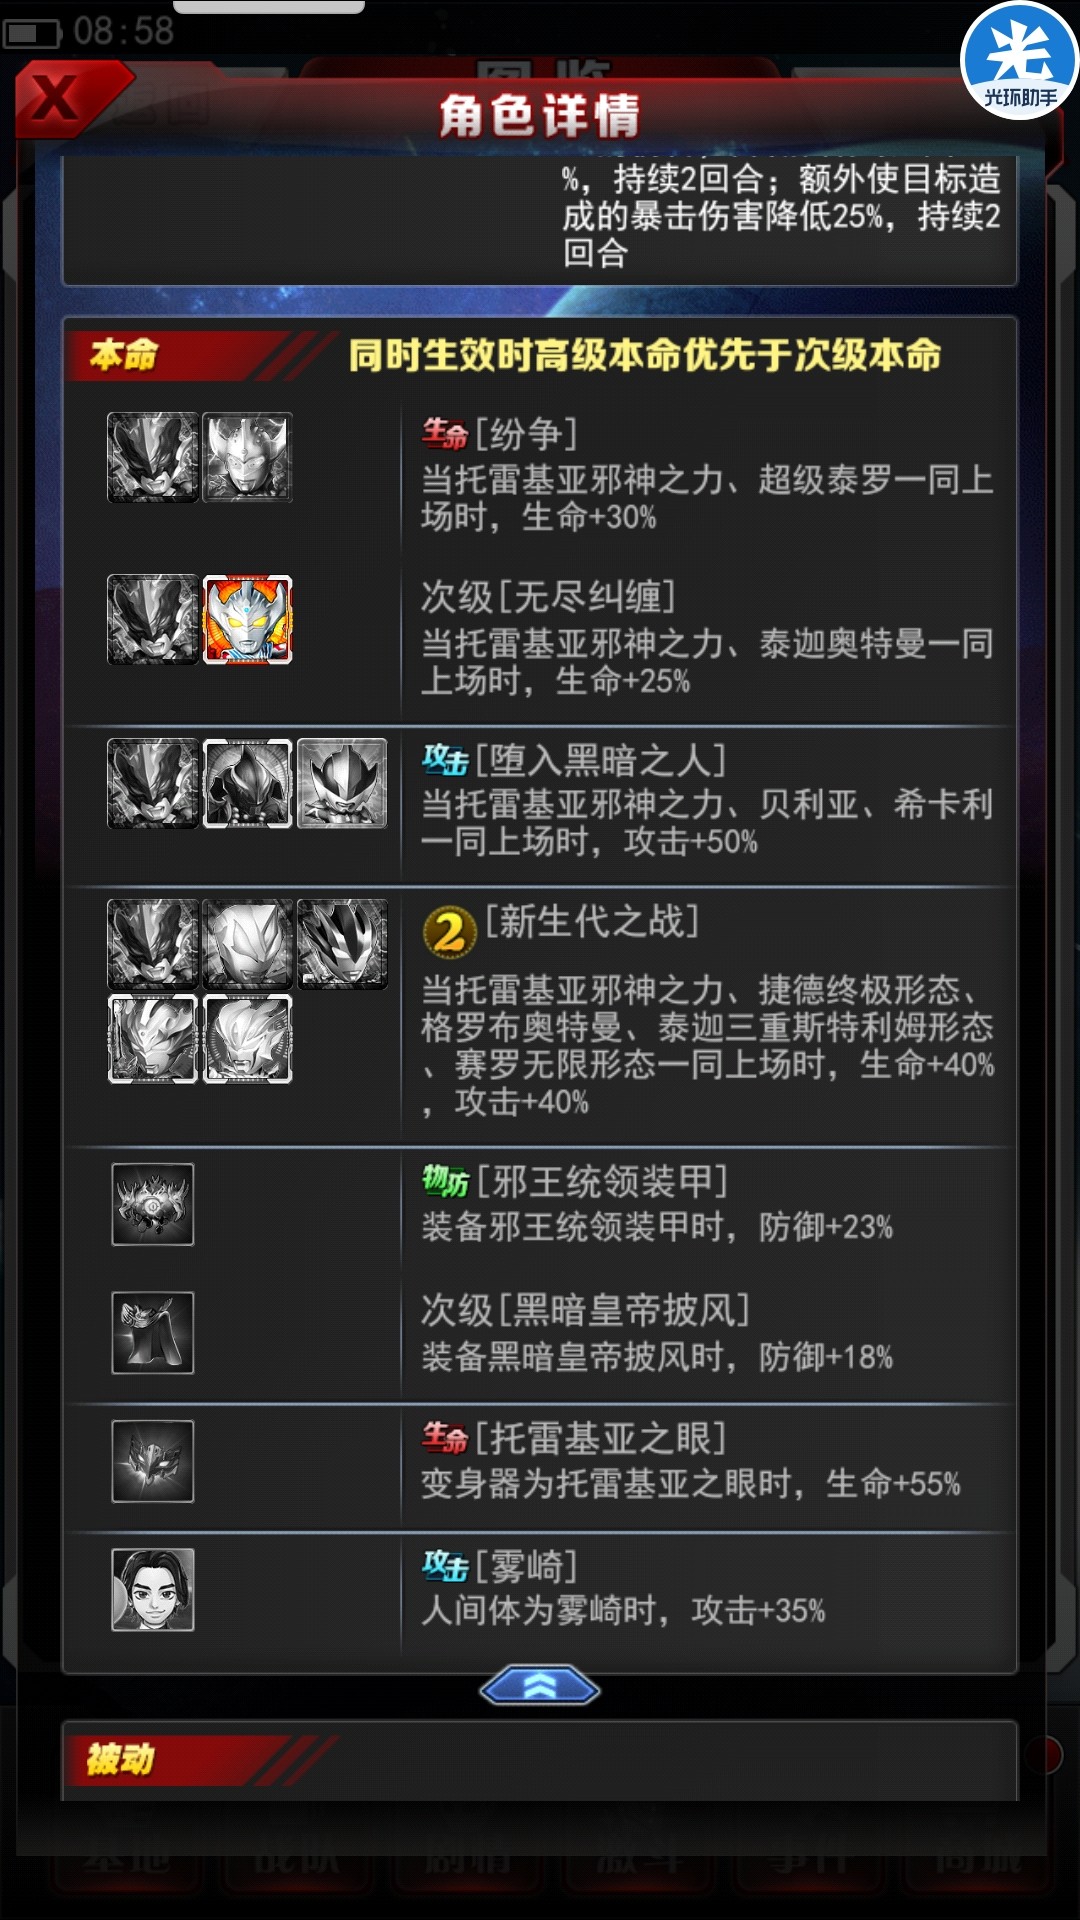Screen dimensions: 1080x1920
Task: Tap the 赛罗无限形态 portrait in second row
Action: click(x=248, y=1039)
